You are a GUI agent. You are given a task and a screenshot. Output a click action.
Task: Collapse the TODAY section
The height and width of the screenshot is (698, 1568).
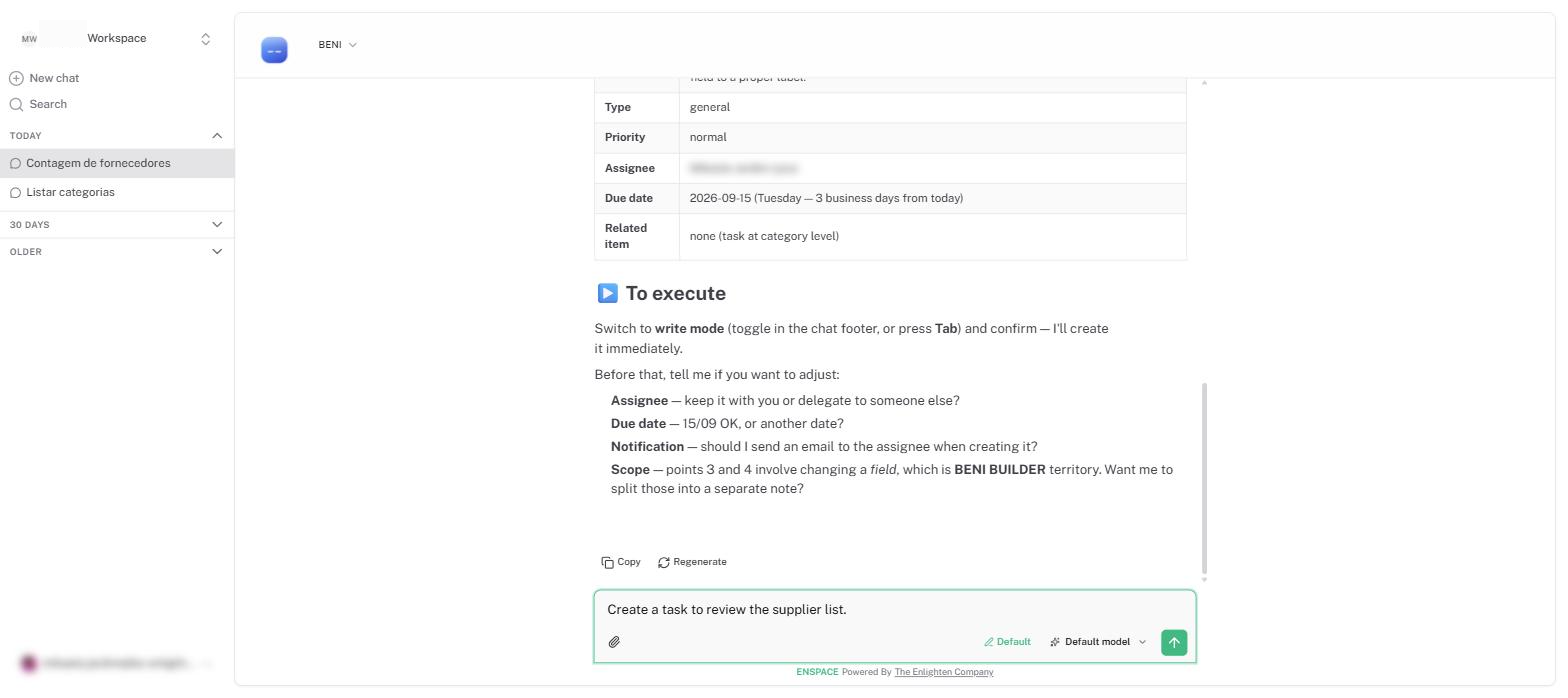pos(217,136)
